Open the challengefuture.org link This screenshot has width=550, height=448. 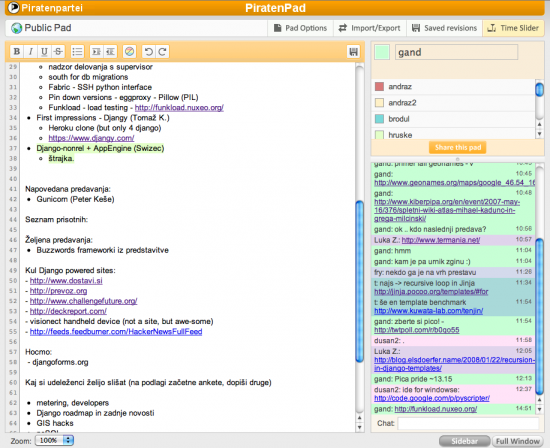coord(83,301)
